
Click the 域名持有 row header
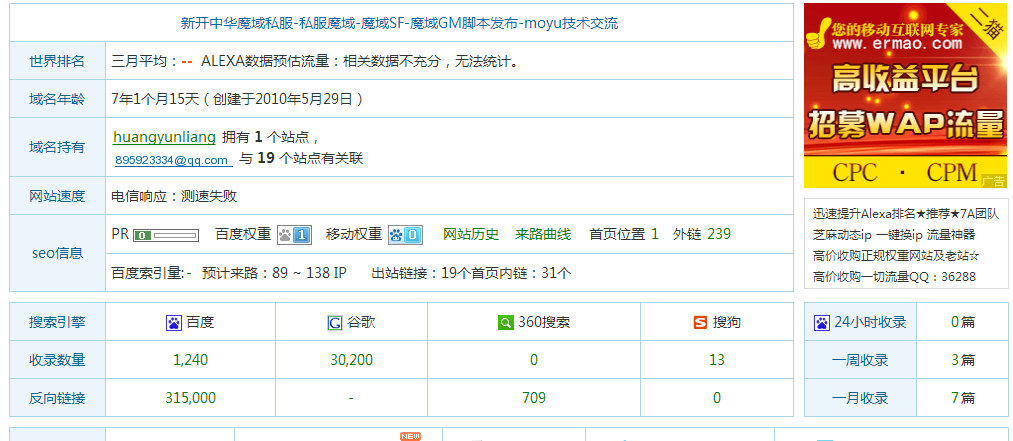pos(57,147)
